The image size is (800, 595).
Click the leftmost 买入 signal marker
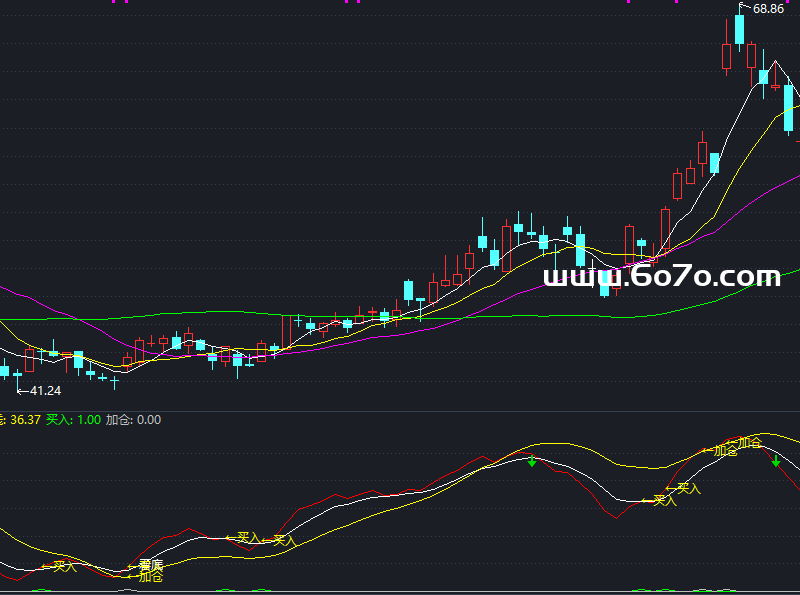64,566
